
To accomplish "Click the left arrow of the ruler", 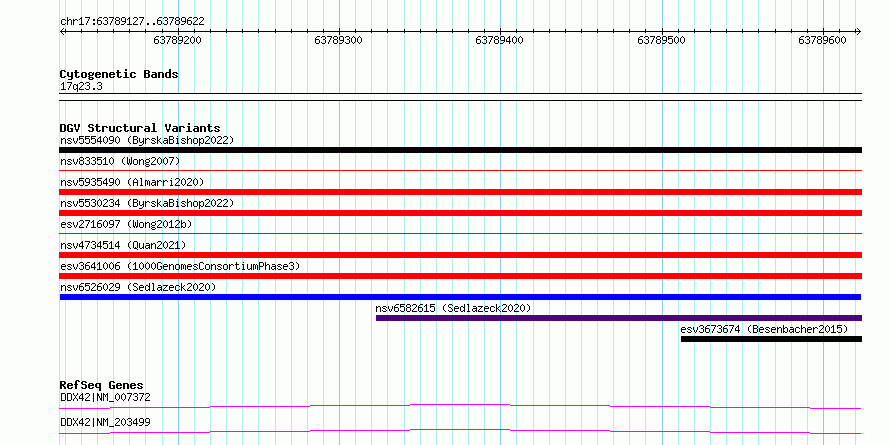I will (x=63, y=32).
